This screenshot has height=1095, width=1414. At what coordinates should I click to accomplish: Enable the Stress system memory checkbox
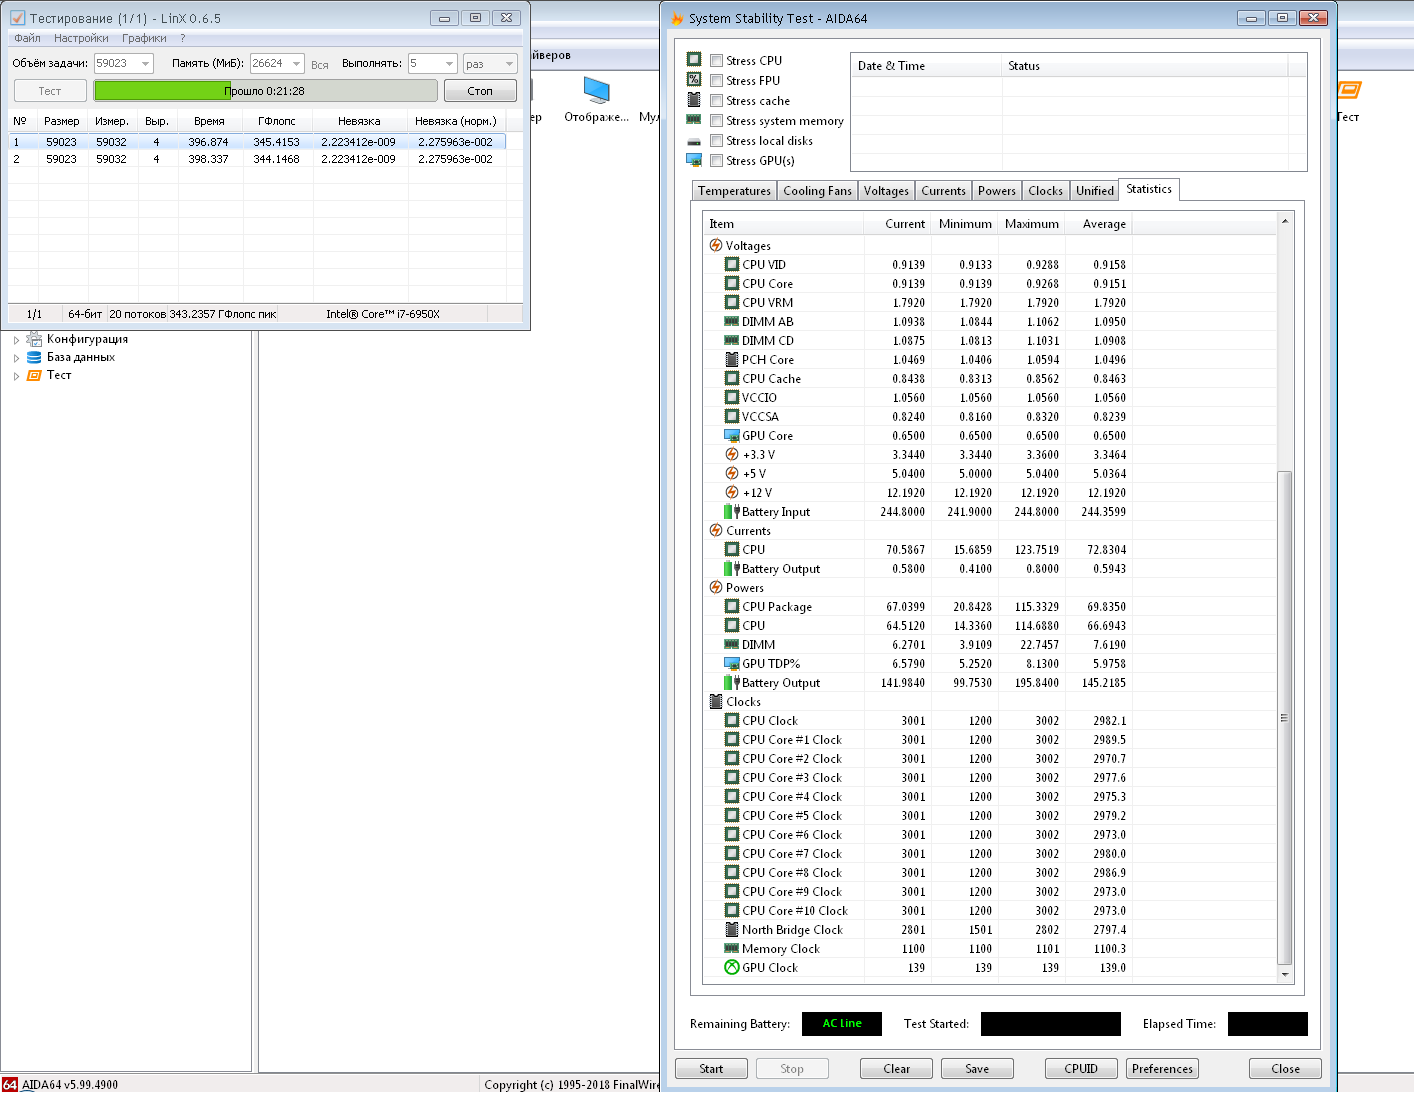pyautogui.click(x=716, y=120)
